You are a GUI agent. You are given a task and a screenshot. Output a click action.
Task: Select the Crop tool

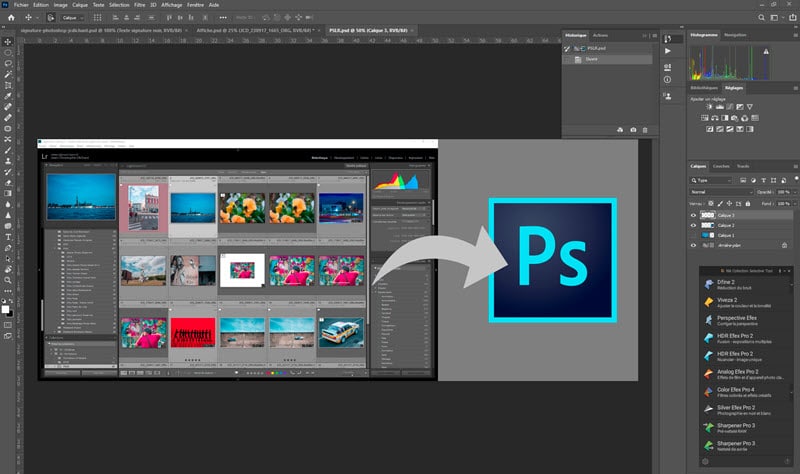point(8,85)
